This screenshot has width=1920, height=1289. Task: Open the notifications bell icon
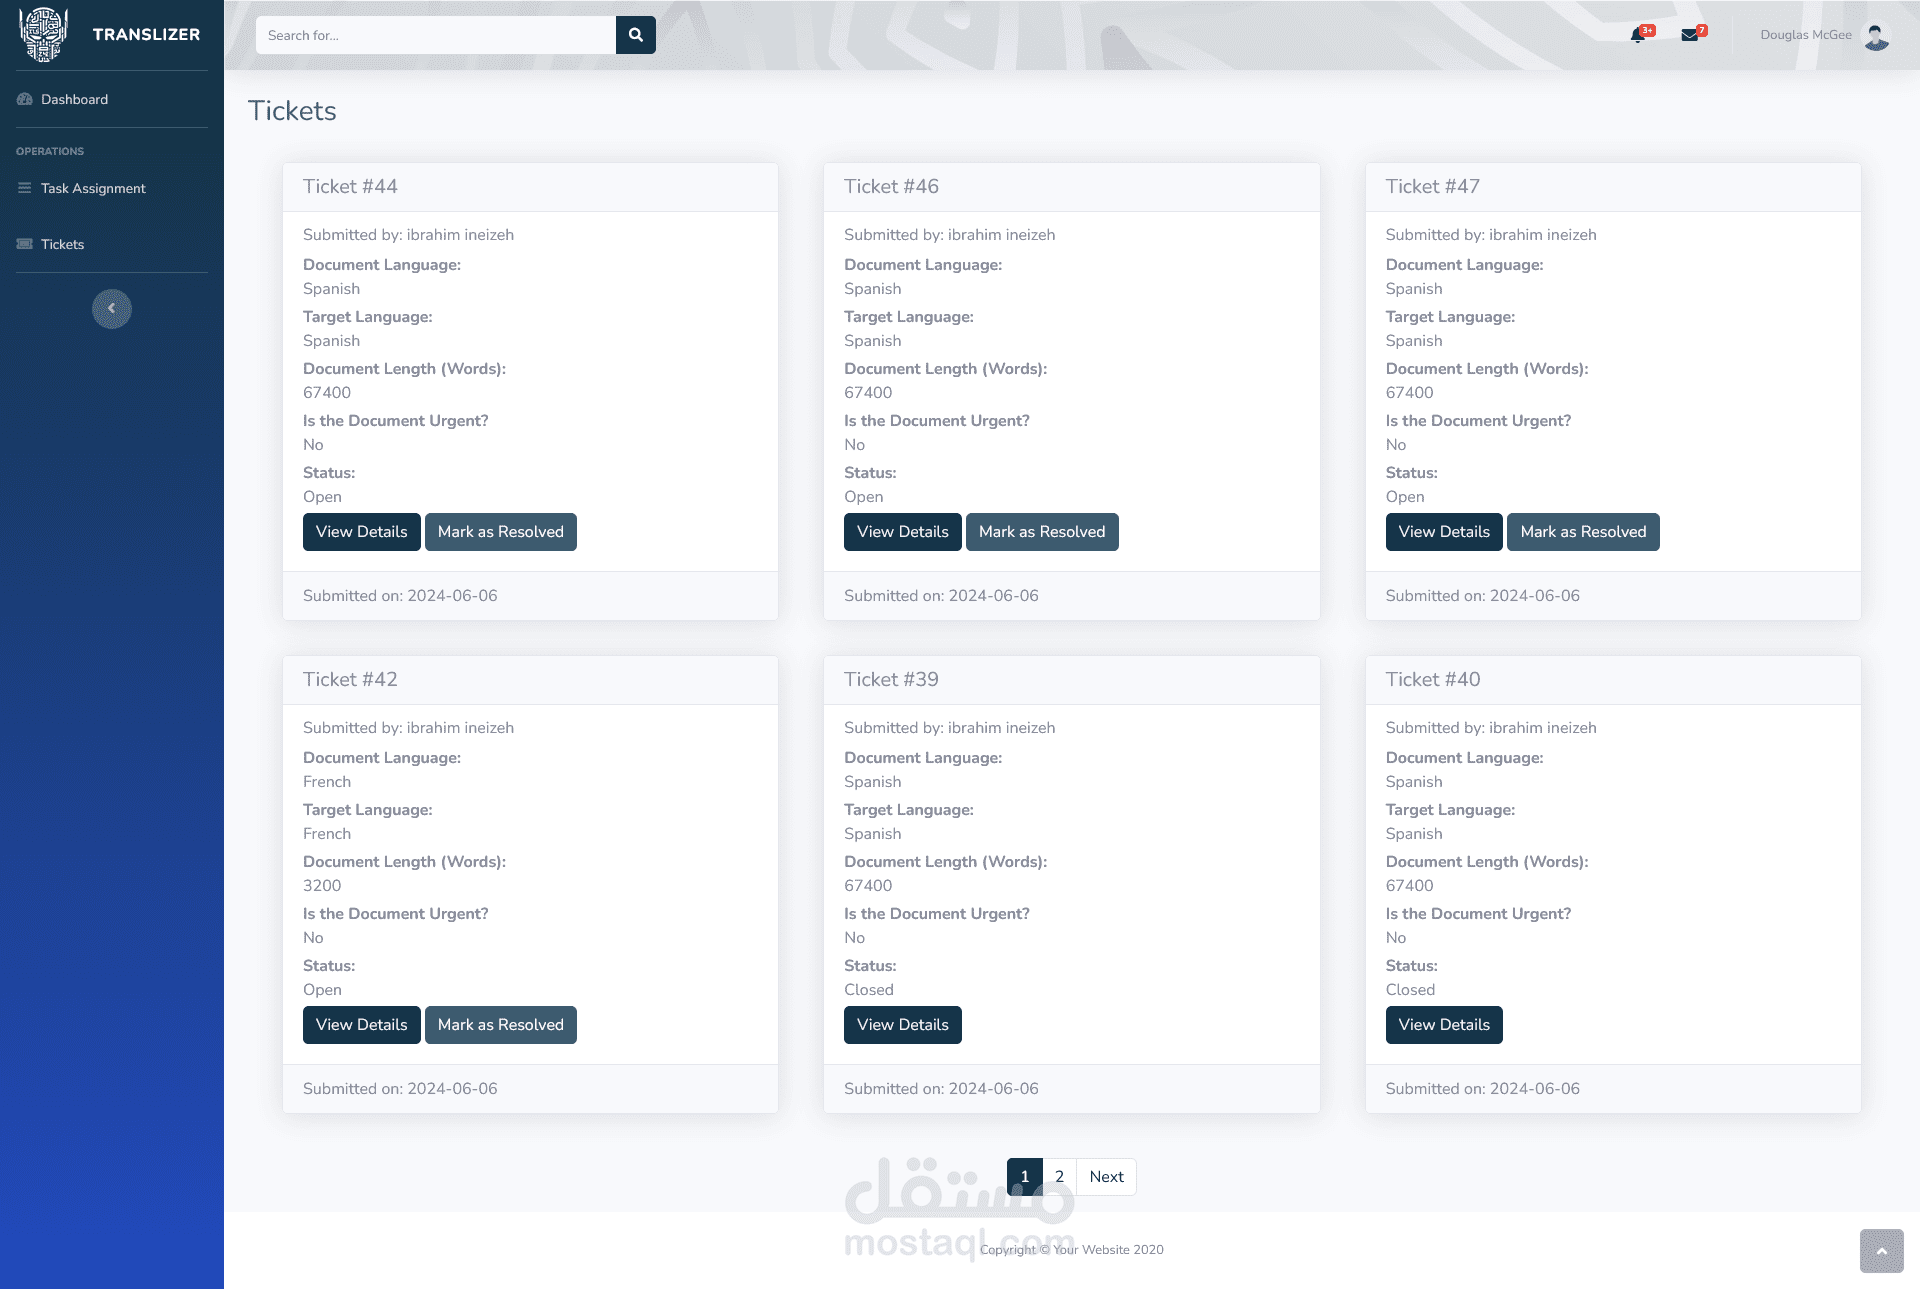pyautogui.click(x=1637, y=35)
